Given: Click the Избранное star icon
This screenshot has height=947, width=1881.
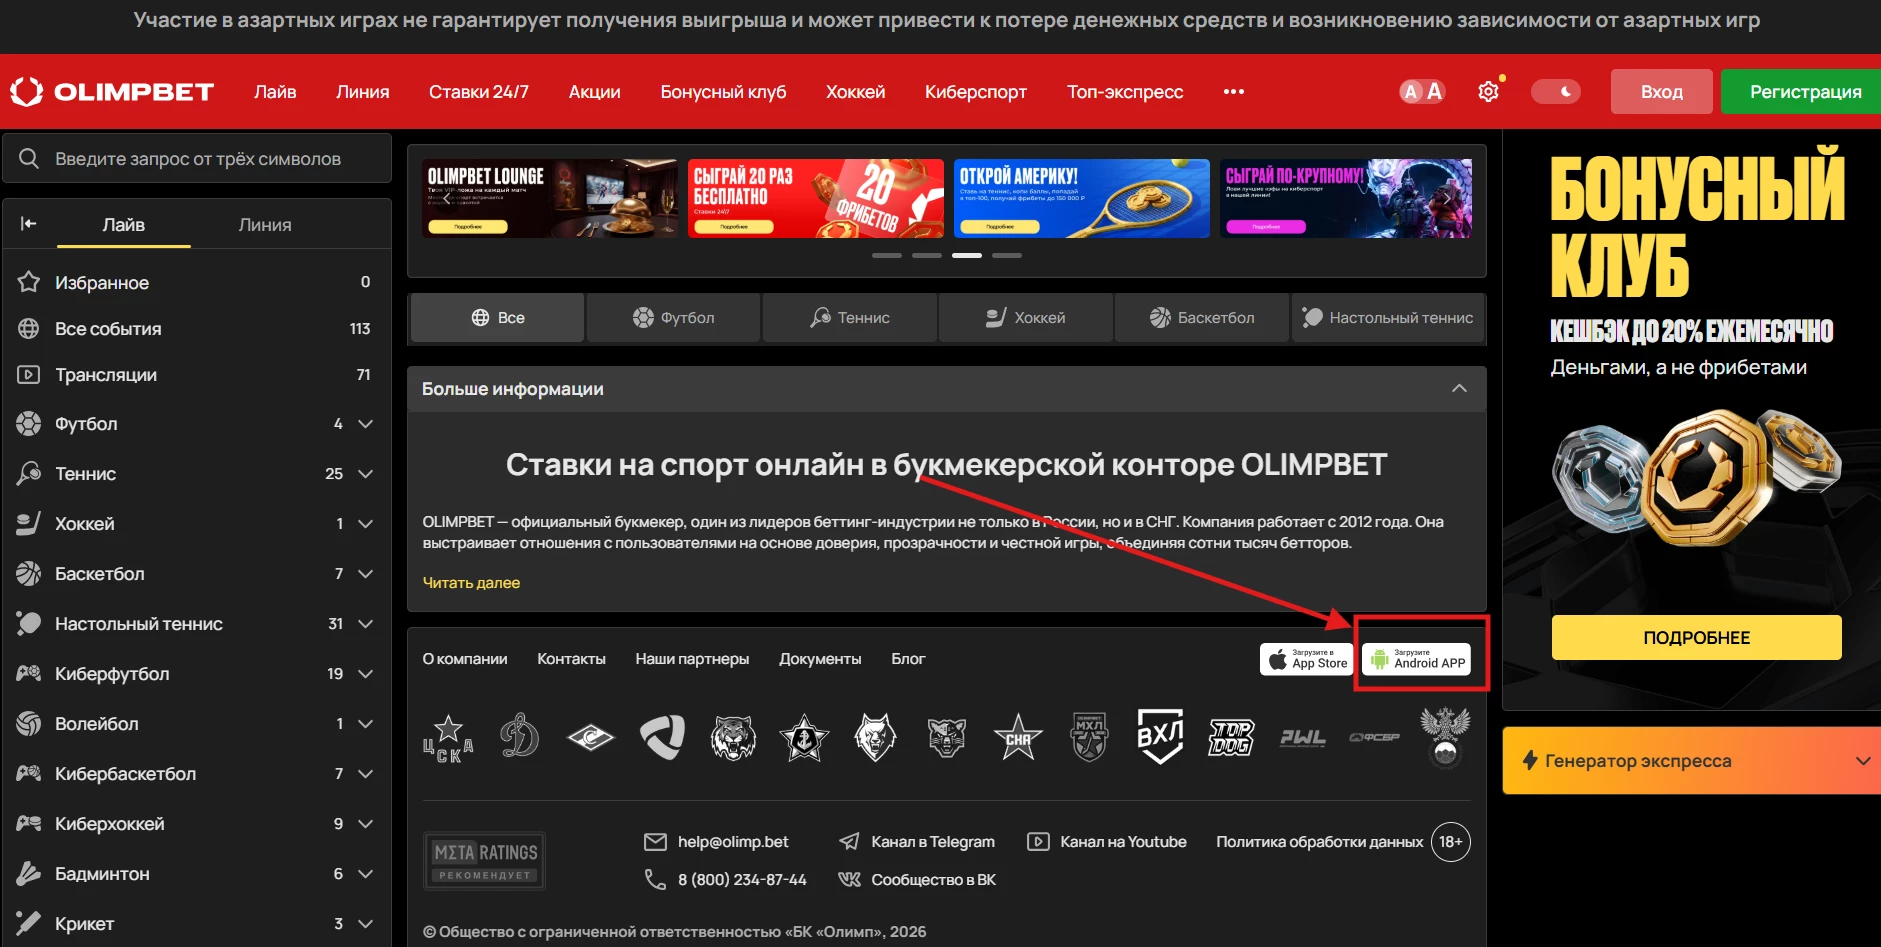Looking at the screenshot, I should 29,282.
